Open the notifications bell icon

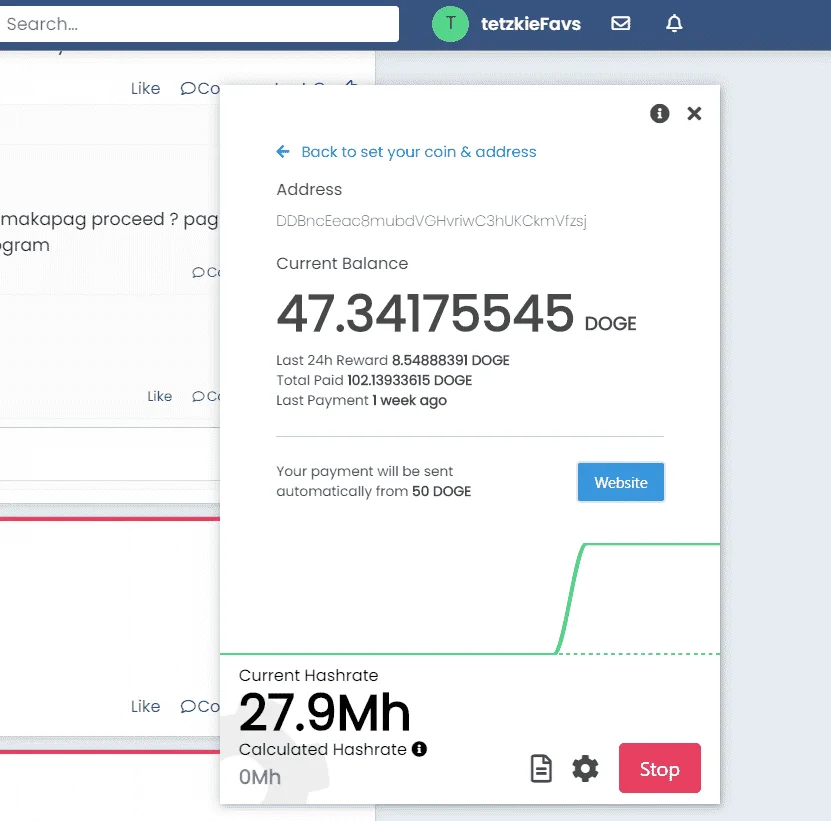click(x=674, y=23)
